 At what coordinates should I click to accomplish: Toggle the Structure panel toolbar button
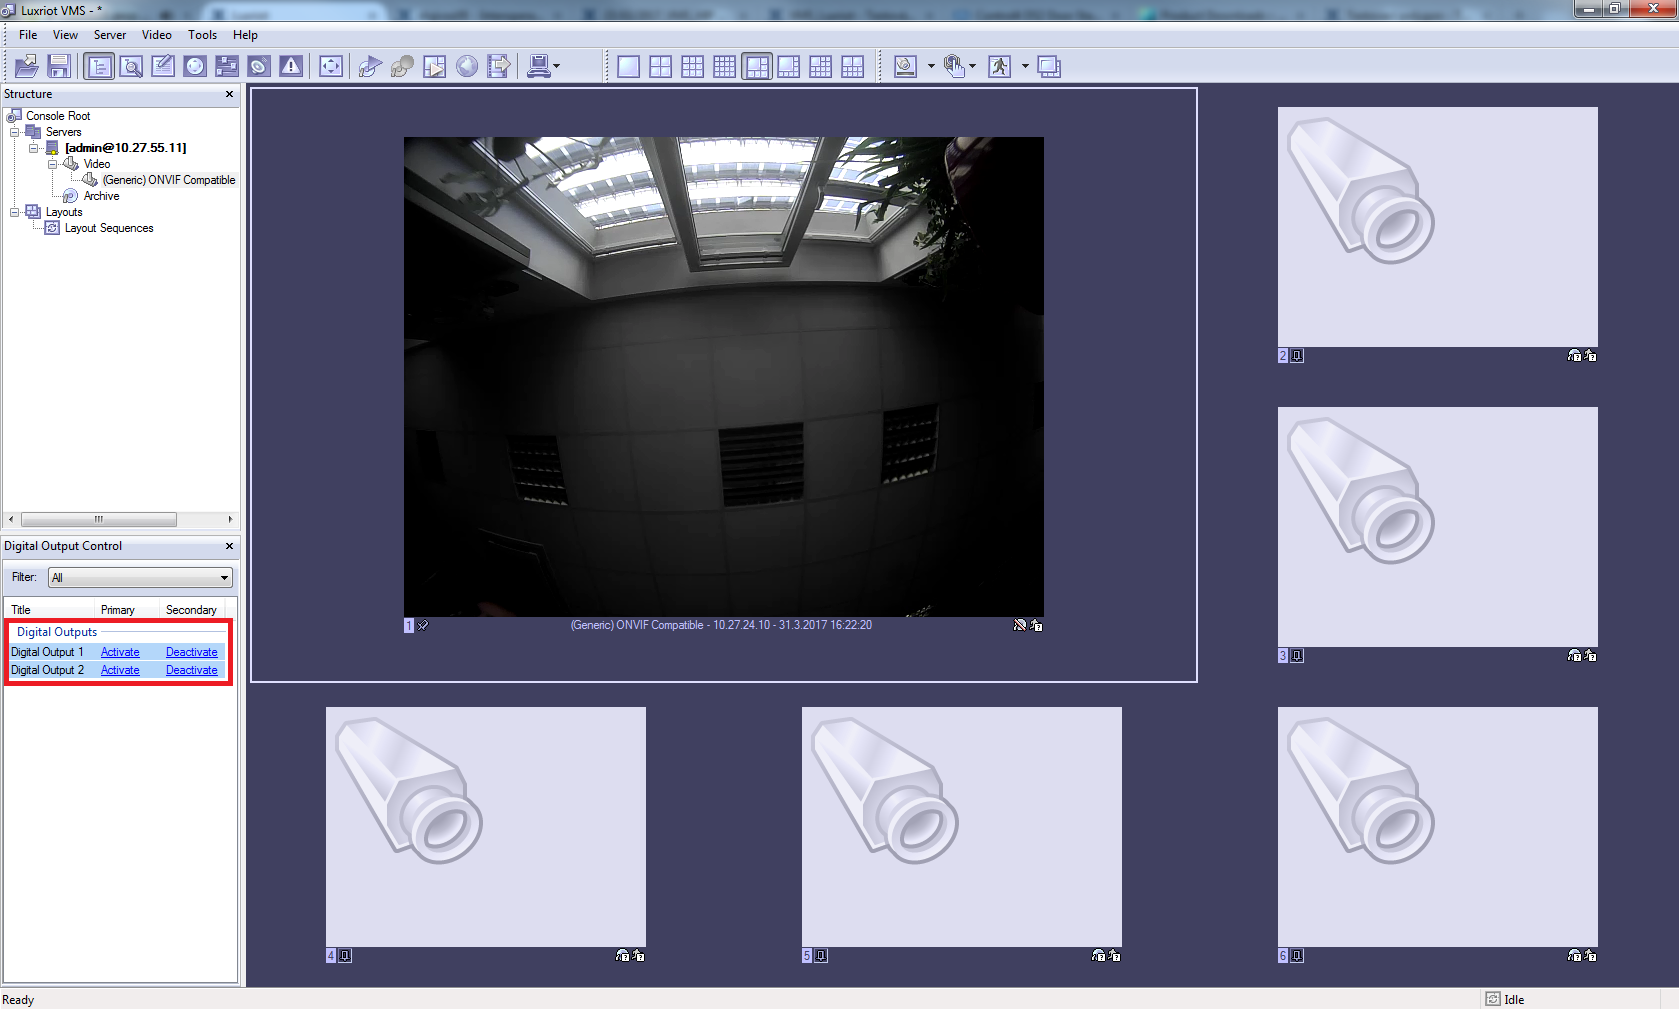tap(99, 66)
